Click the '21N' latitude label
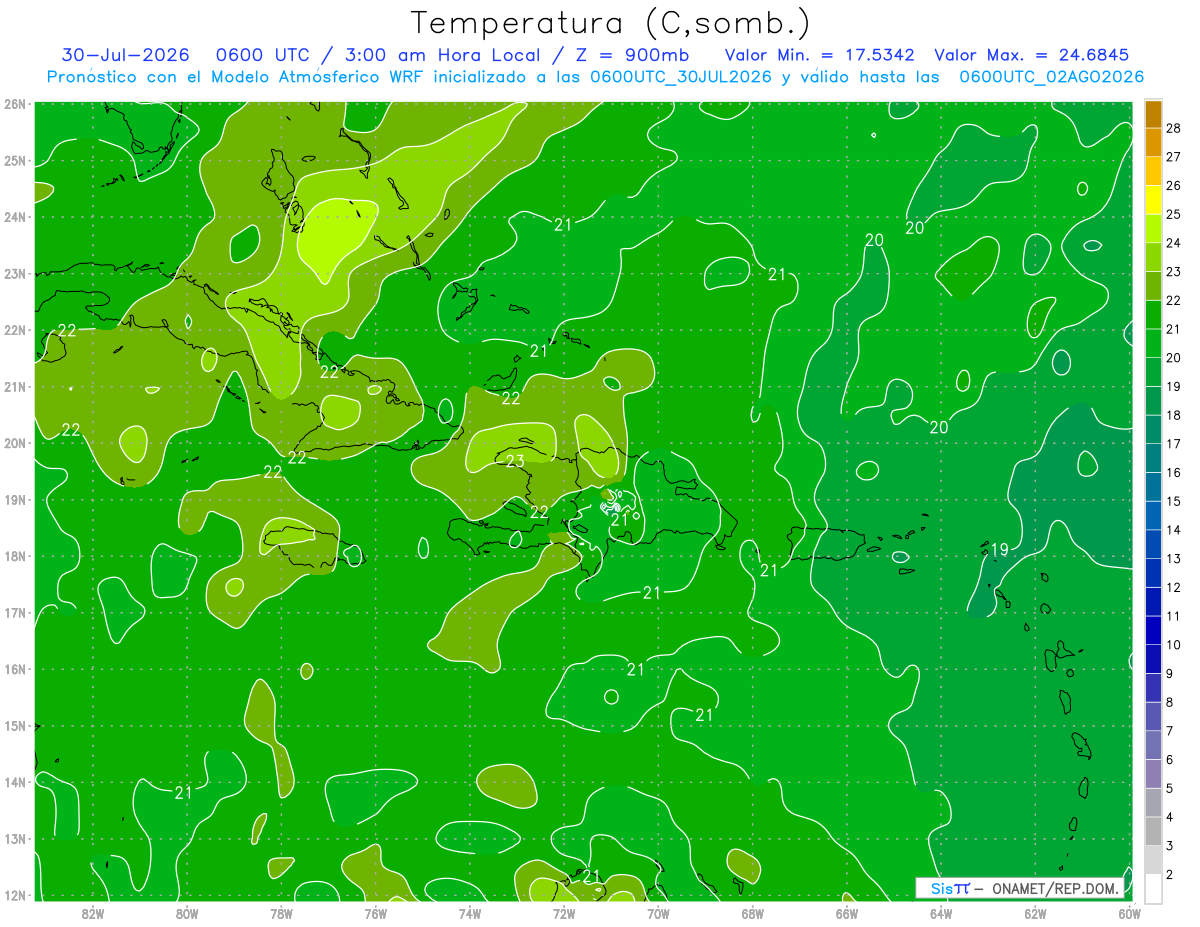 point(15,387)
